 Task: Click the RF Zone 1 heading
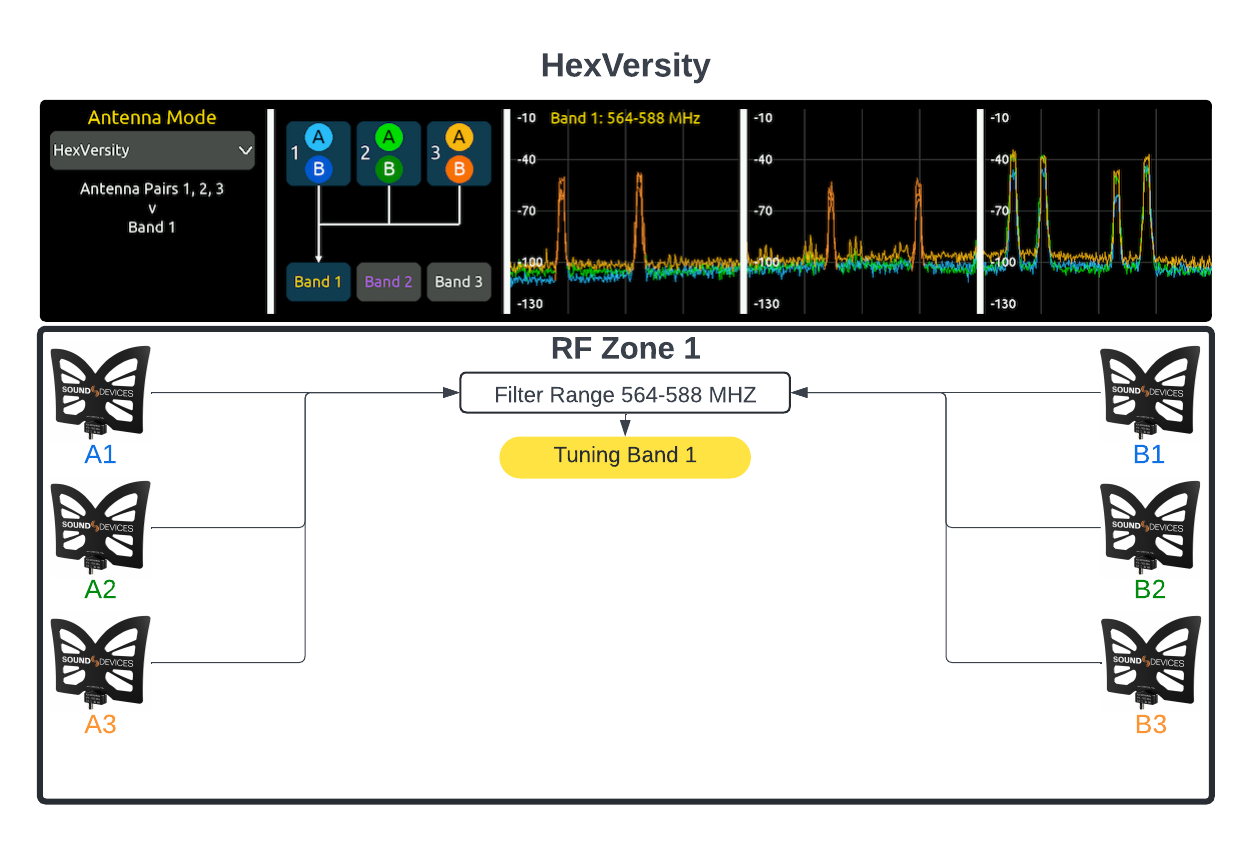[x=626, y=349]
